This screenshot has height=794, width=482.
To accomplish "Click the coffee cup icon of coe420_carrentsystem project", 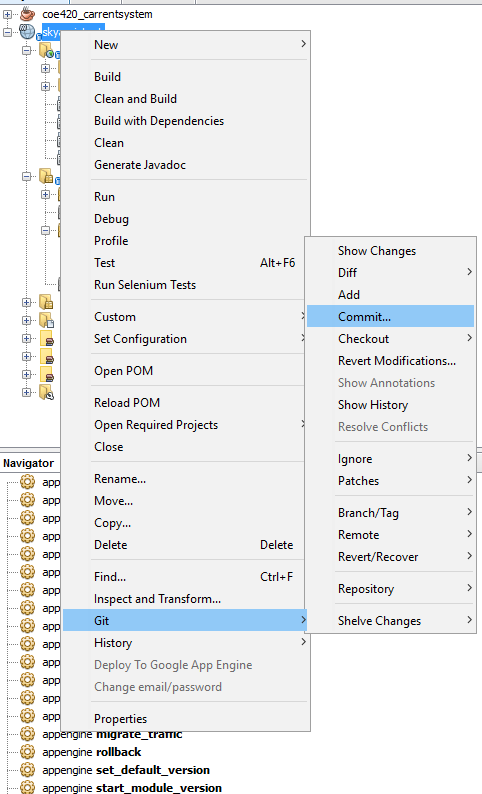I will point(27,14).
